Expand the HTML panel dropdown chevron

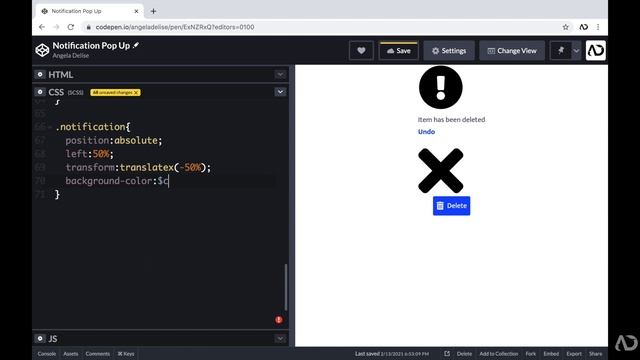[280, 74]
